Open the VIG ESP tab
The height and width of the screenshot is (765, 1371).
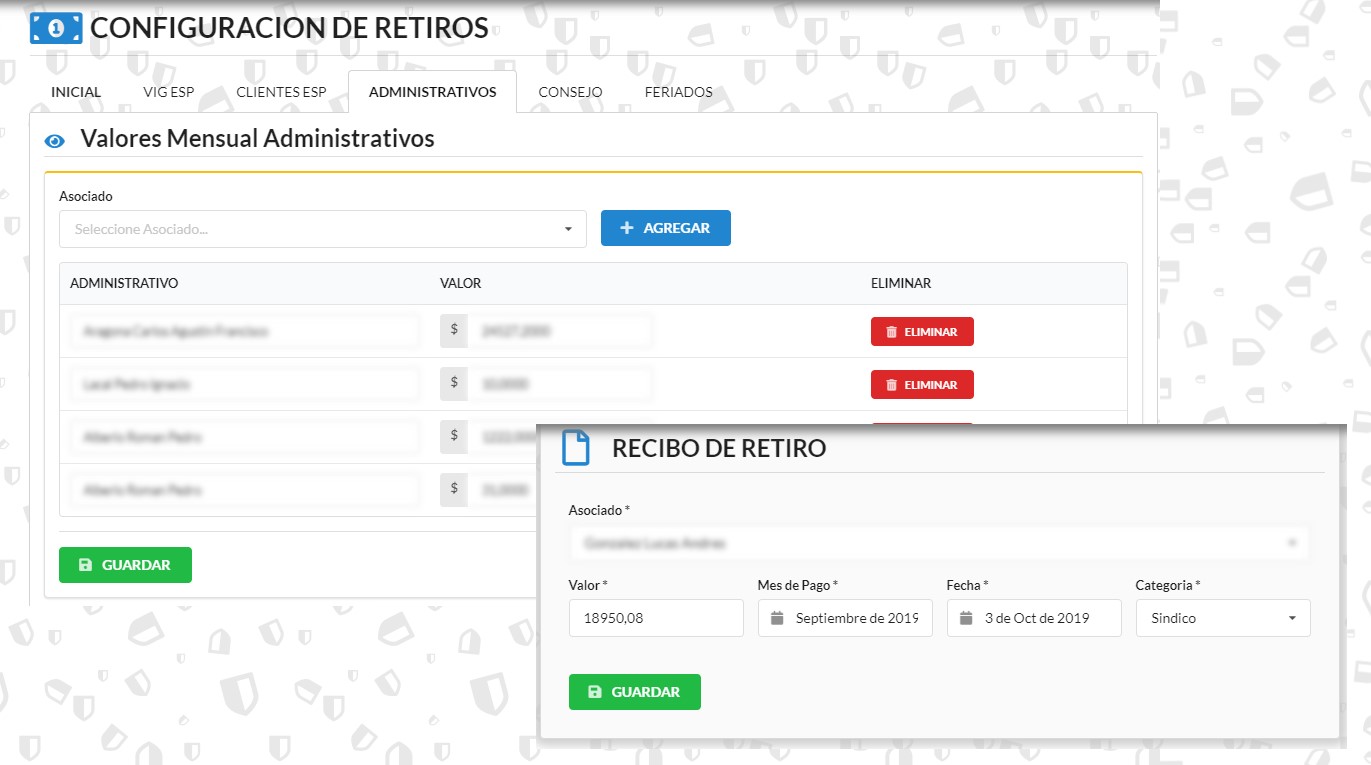click(x=169, y=92)
